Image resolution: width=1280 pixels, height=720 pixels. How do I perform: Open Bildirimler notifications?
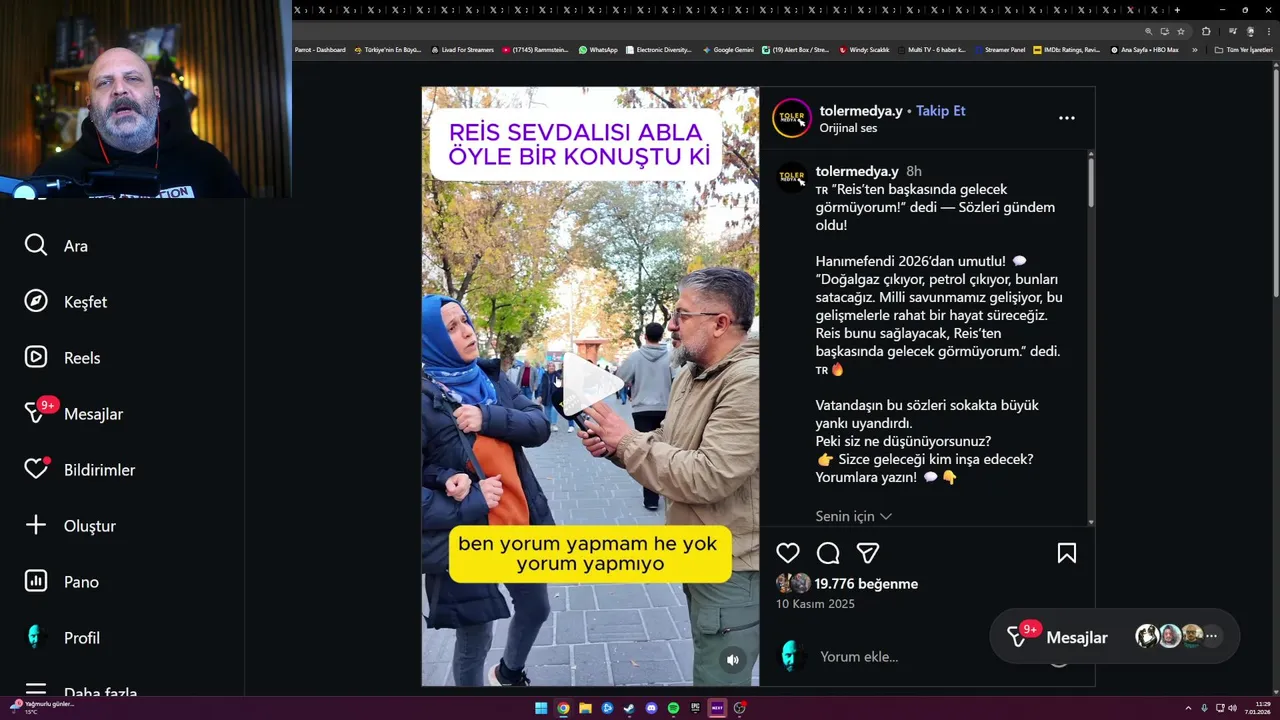click(80, 469)
